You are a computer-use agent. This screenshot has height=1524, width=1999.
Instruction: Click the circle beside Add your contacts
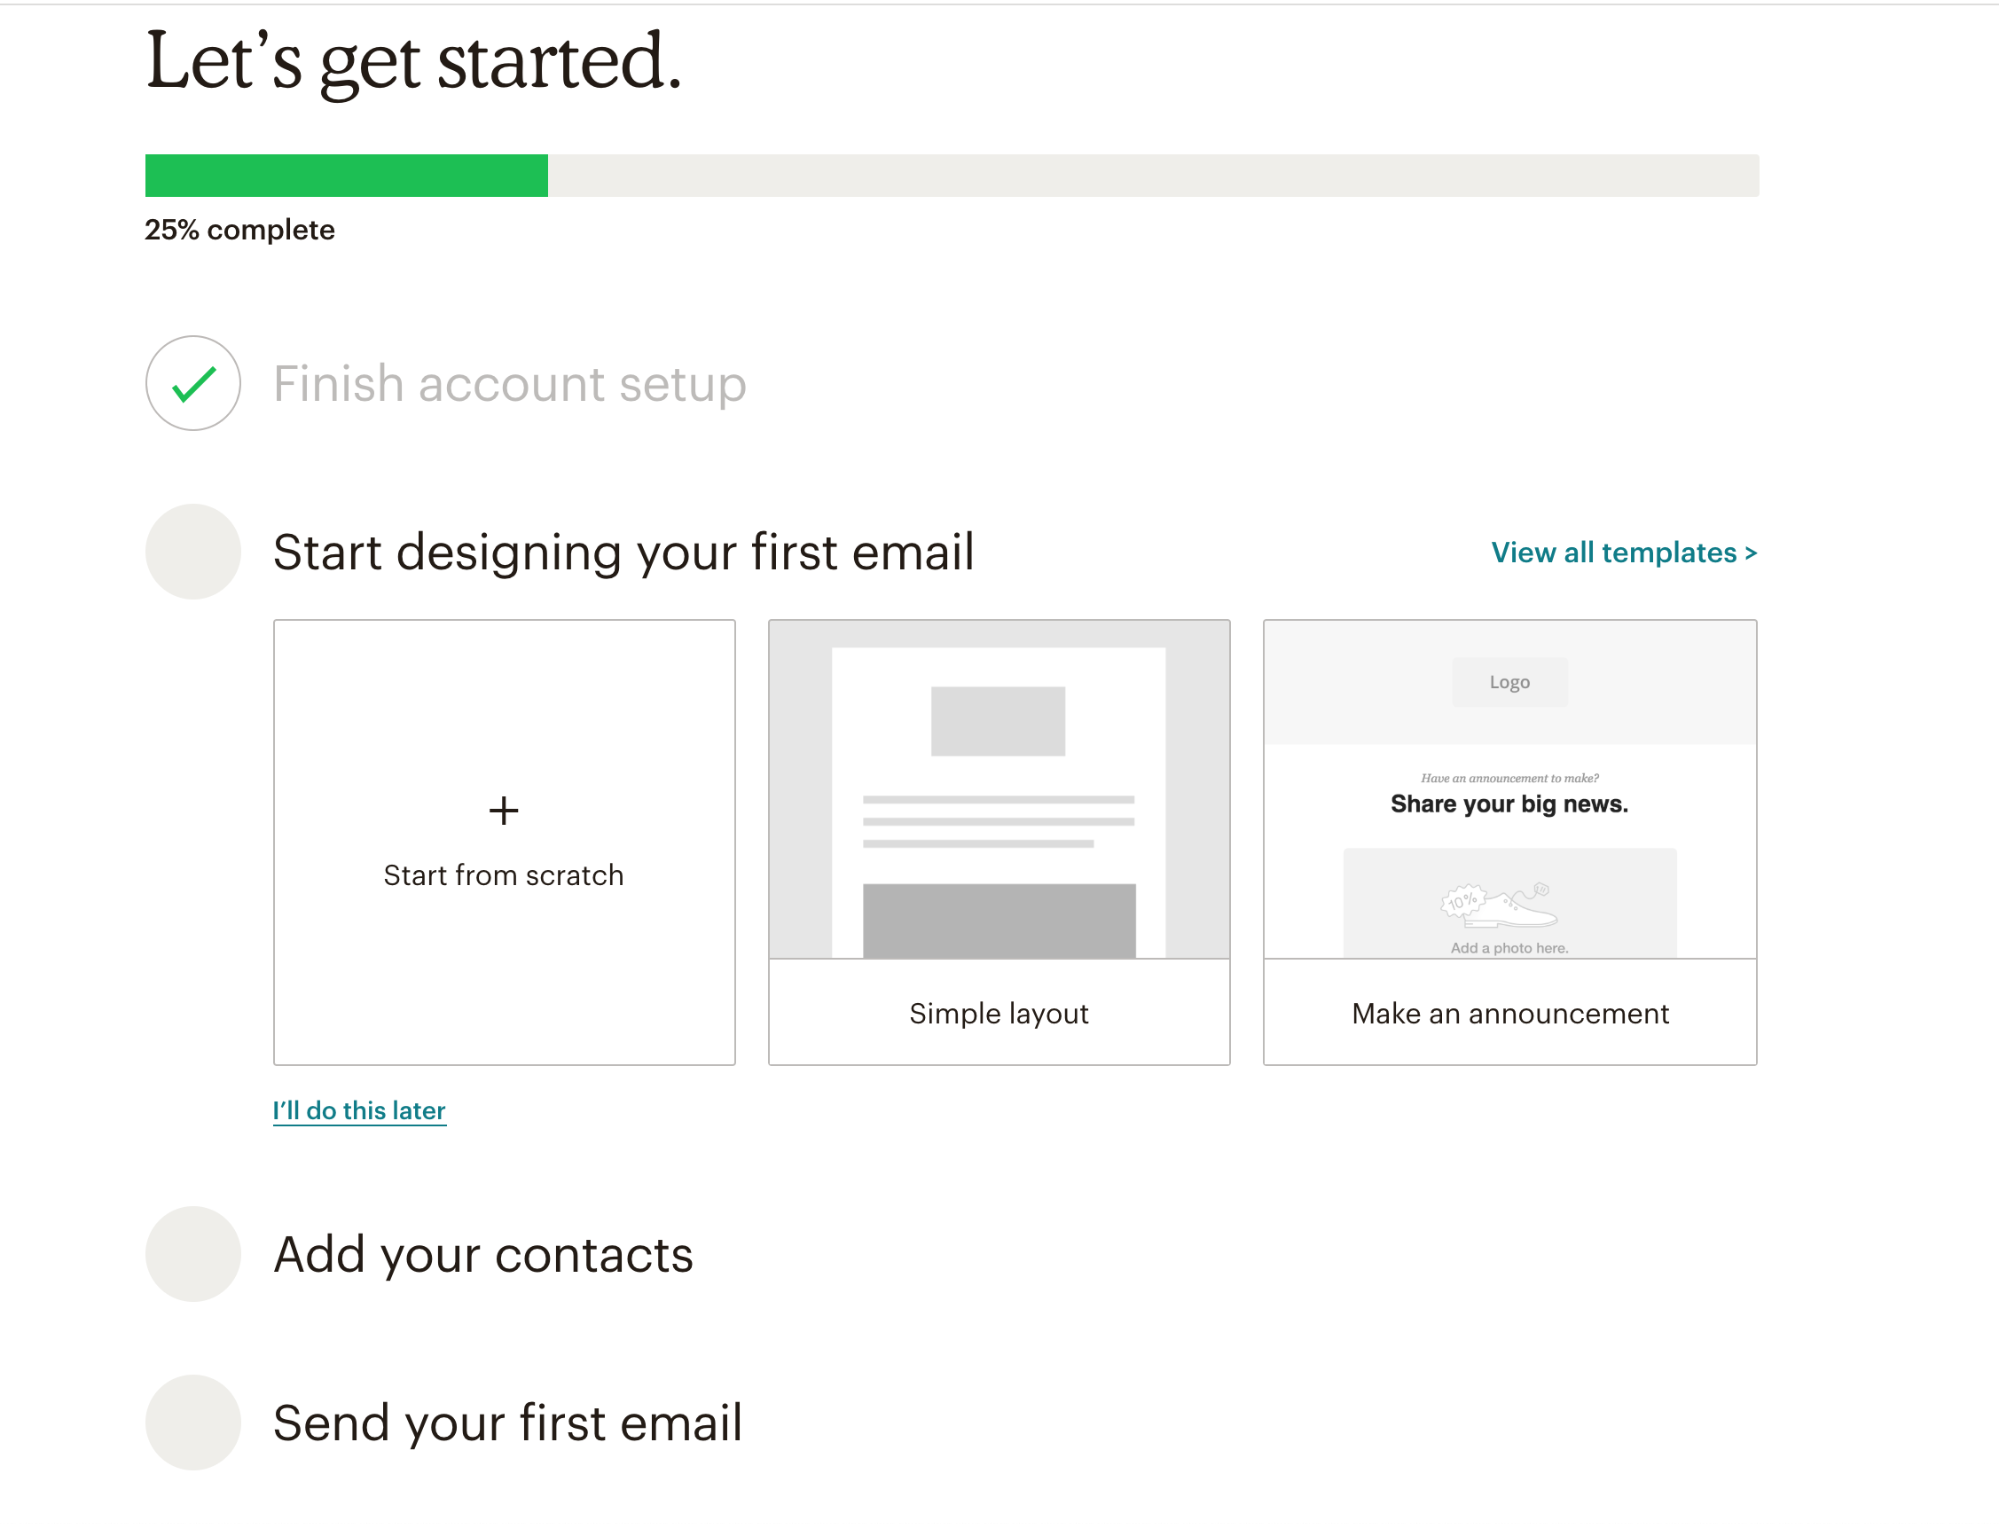[192, 1253]
